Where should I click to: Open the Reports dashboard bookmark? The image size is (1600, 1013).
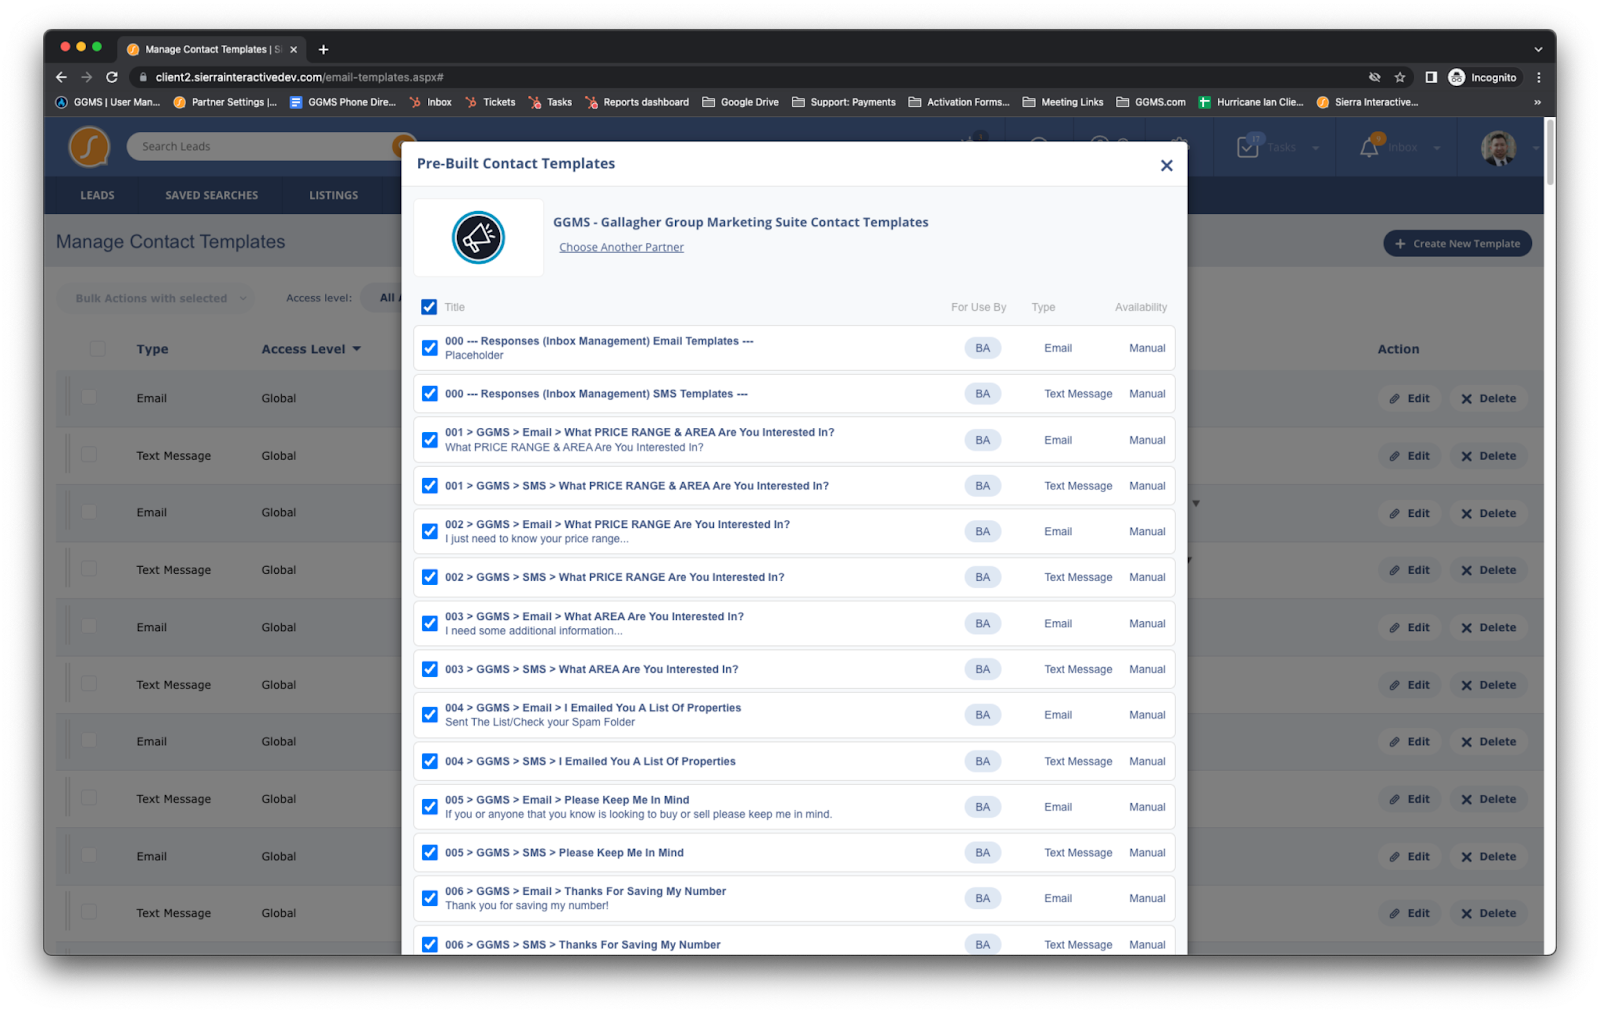[637, 102]
